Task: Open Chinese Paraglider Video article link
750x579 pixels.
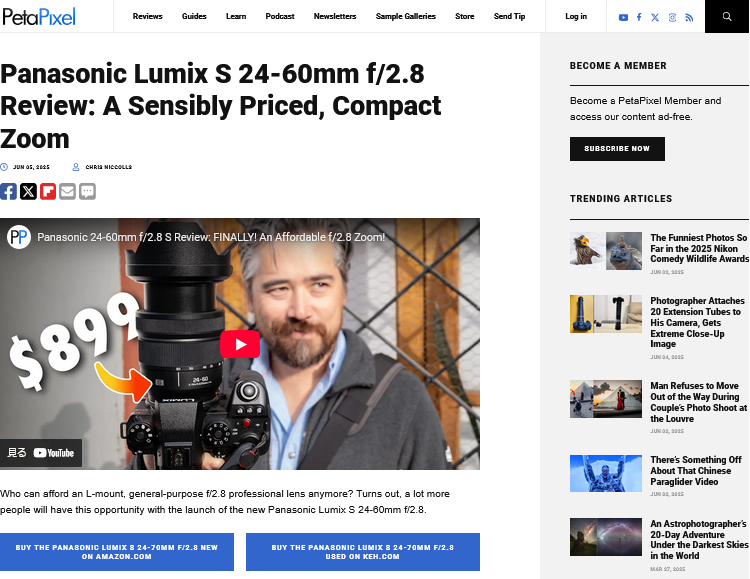Action: coord(695,470)
